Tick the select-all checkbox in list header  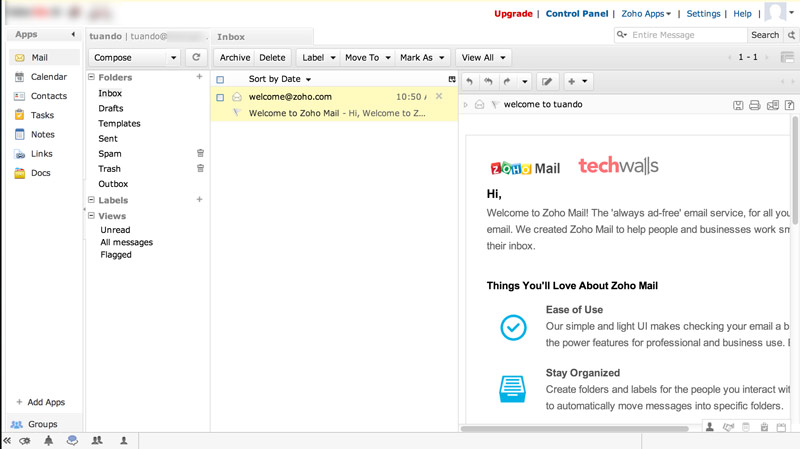click(x=220, y=80)
